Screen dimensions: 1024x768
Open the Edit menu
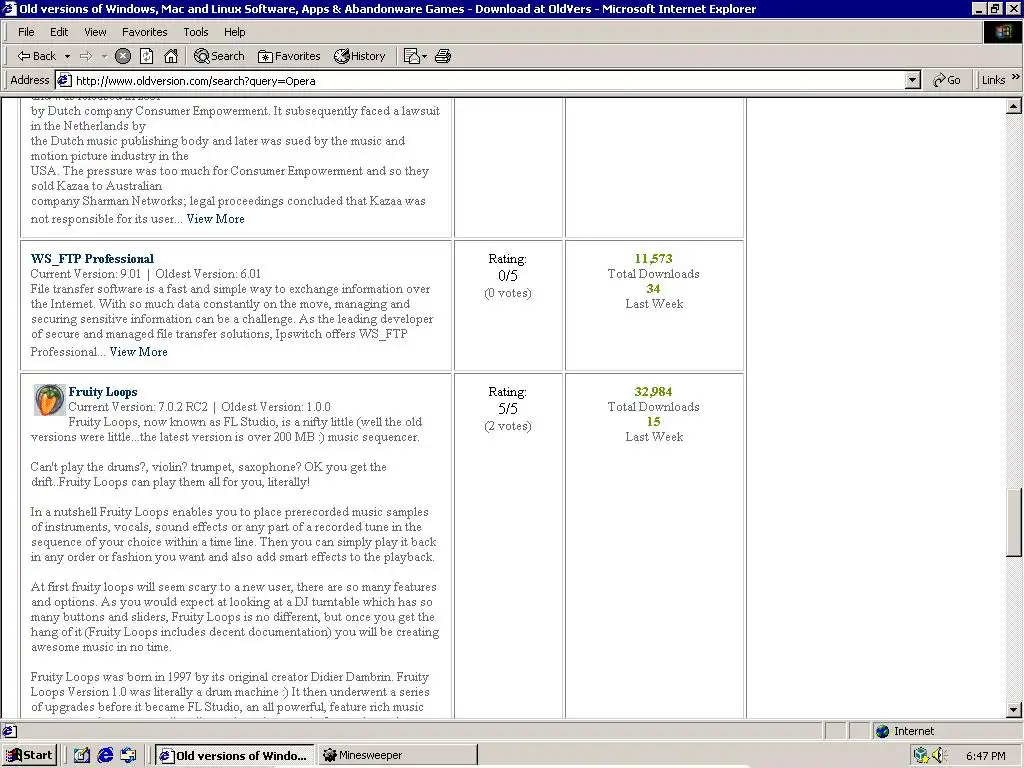59,32
